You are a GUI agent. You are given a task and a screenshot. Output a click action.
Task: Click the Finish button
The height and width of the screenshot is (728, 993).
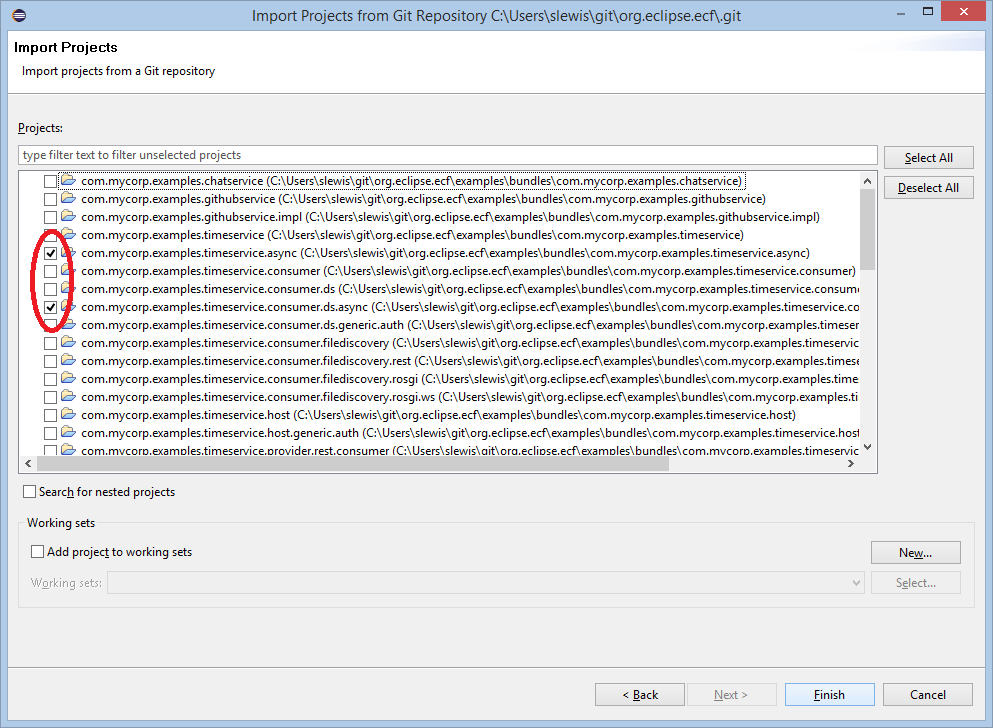pyautogui.click(x=830, y=694)
